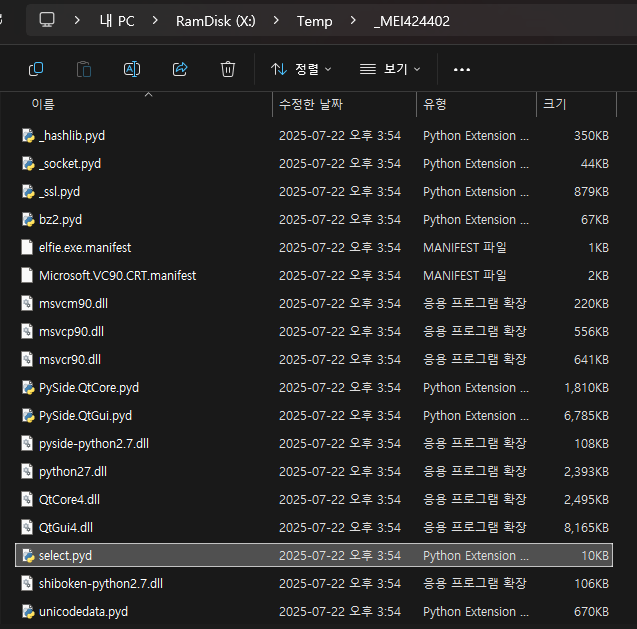The width and height of the screenshot is (637, 629).
Task: Sort by 유형 column header
Action: [435, 104]
